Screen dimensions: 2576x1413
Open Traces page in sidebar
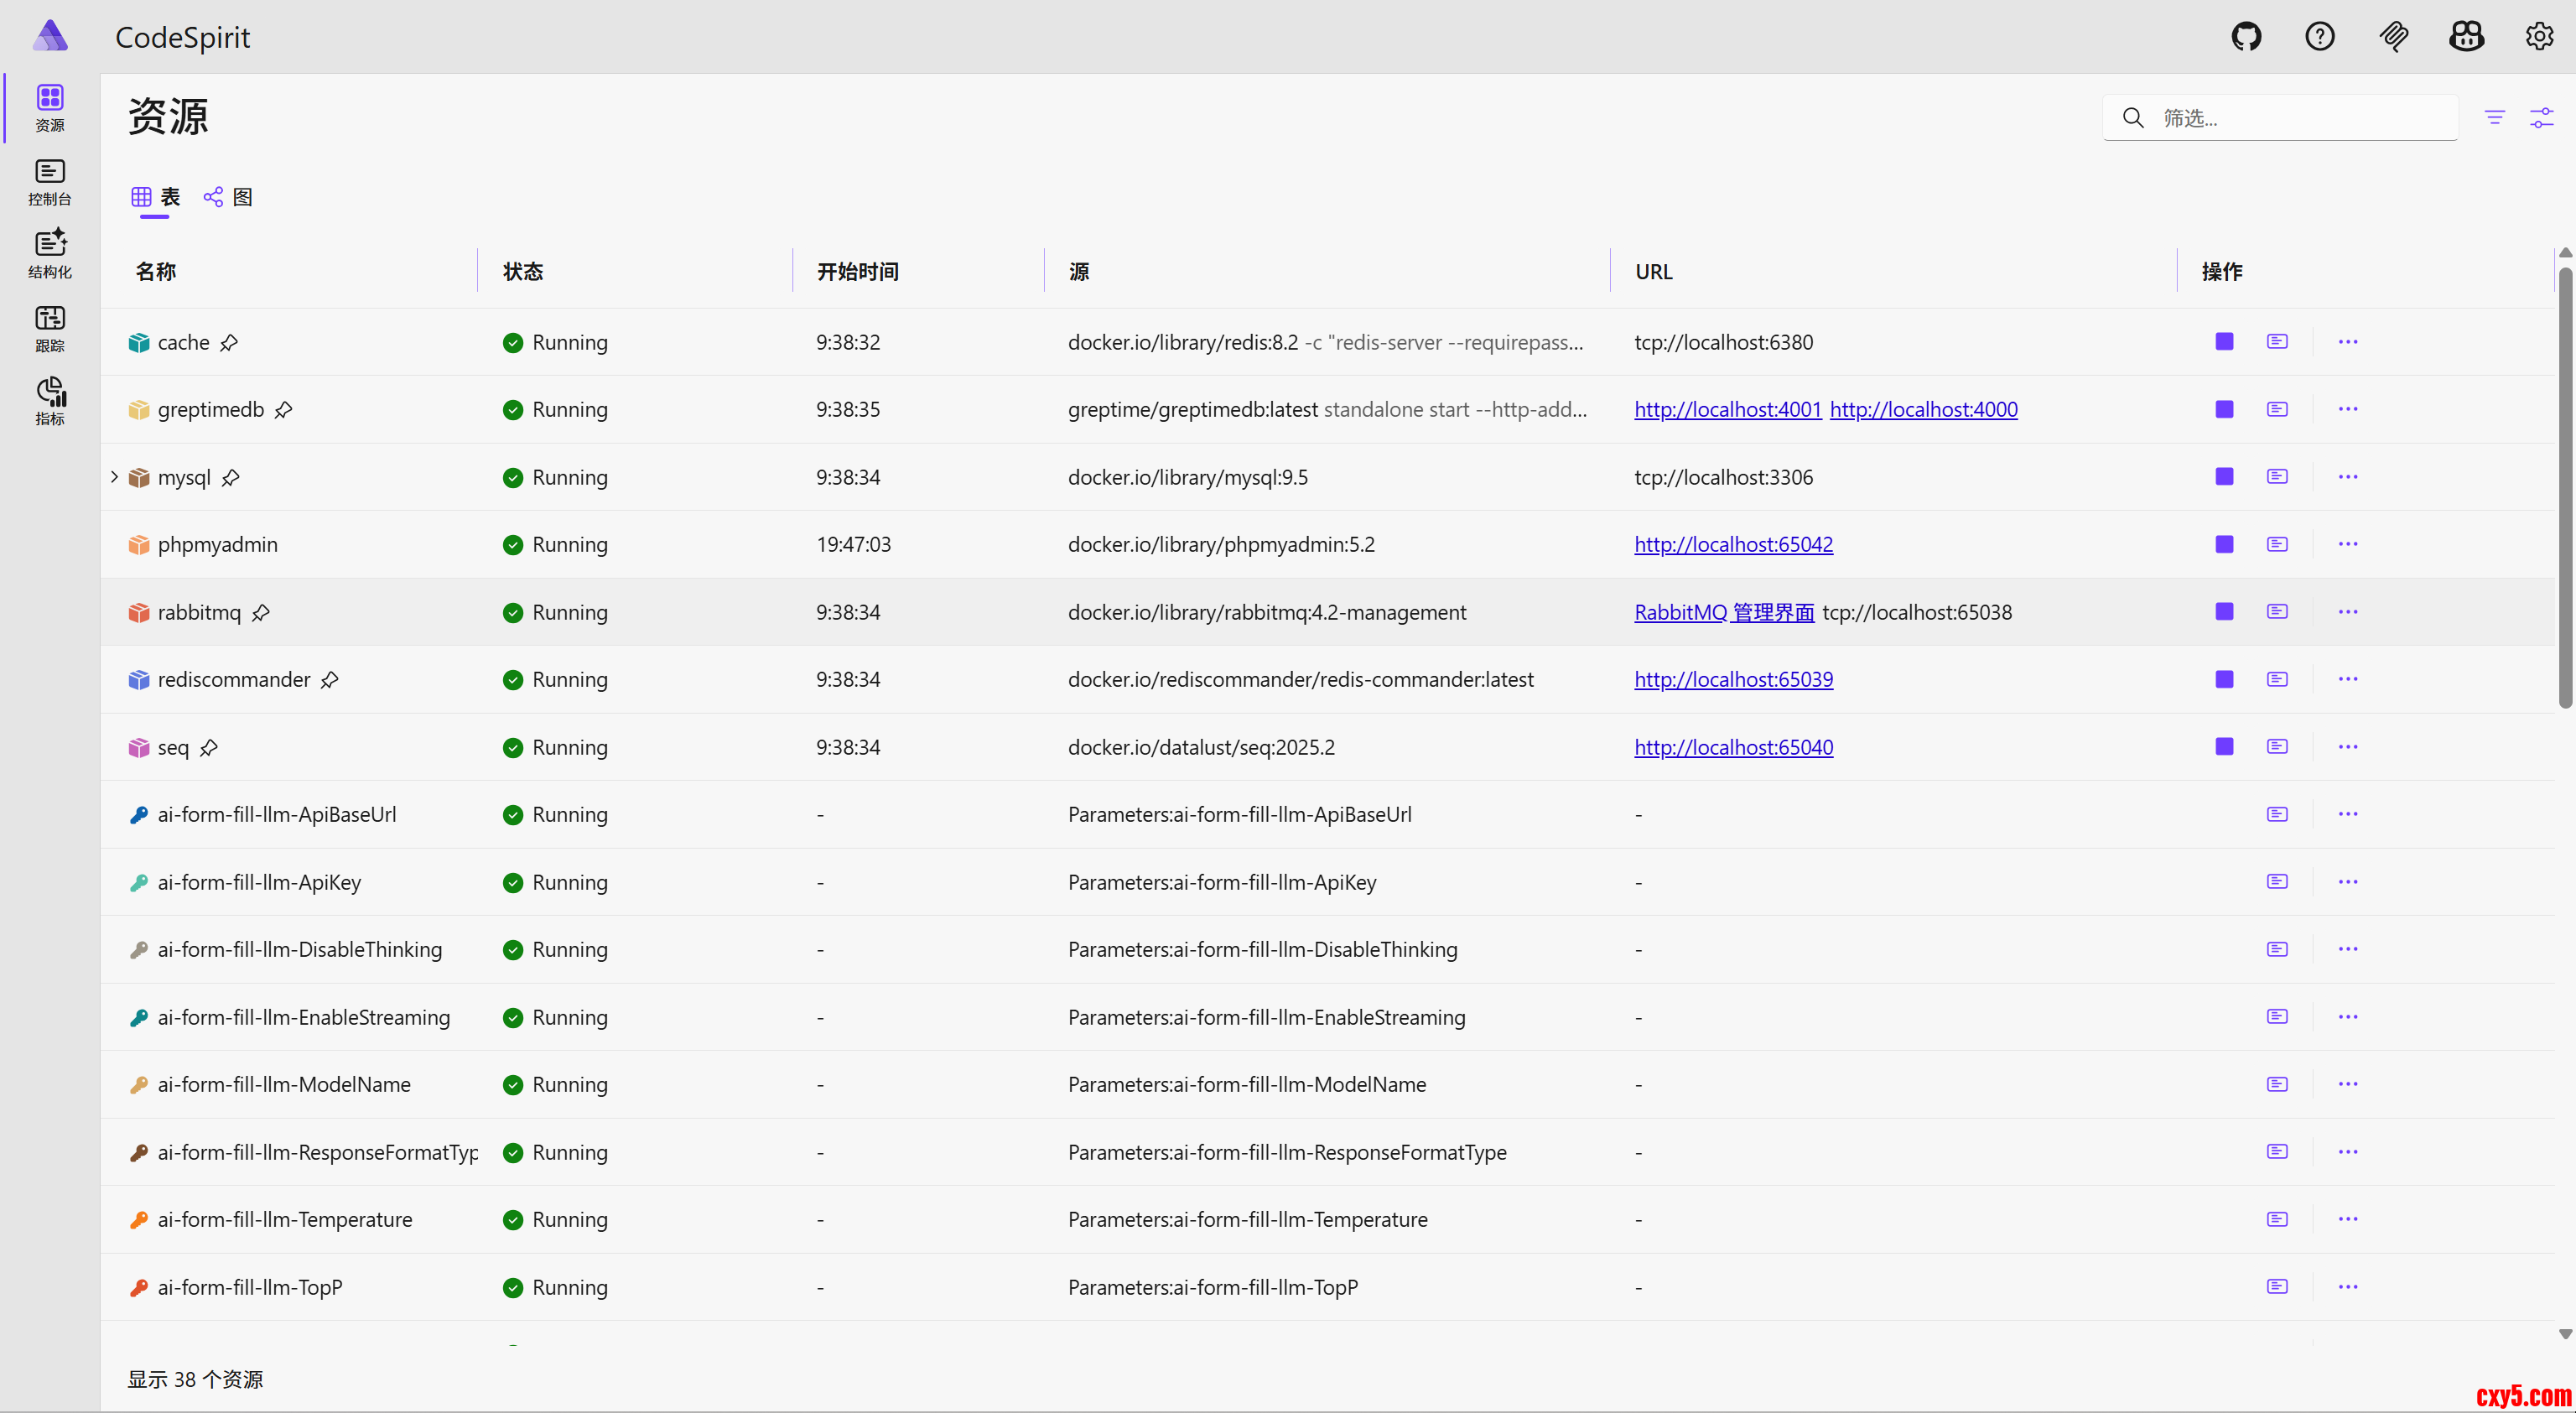tap(49, 329)
